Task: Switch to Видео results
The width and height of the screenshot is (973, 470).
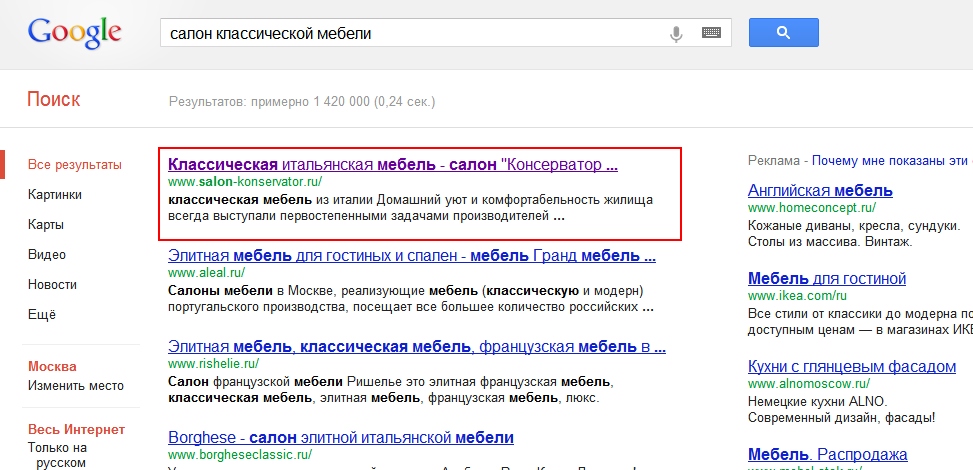Action: (47, 255)
